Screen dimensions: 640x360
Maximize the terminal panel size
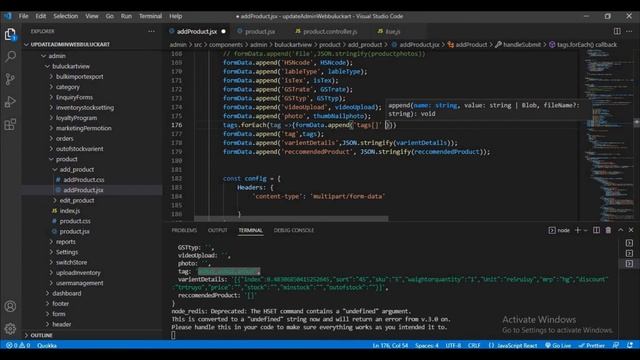pyautogui.click(x=620, y=230)
